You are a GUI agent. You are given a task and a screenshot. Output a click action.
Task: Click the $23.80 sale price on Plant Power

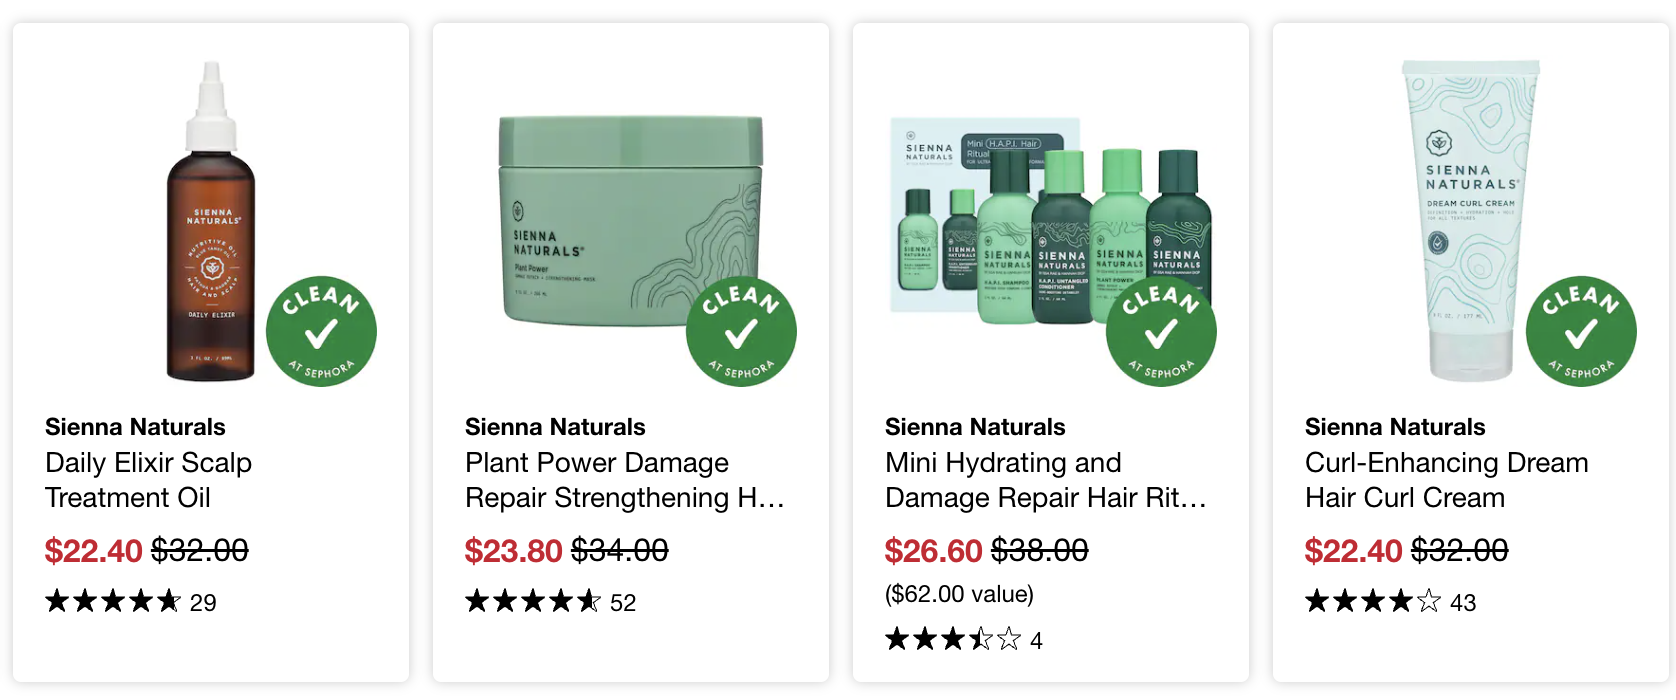(x=514, y=551)
